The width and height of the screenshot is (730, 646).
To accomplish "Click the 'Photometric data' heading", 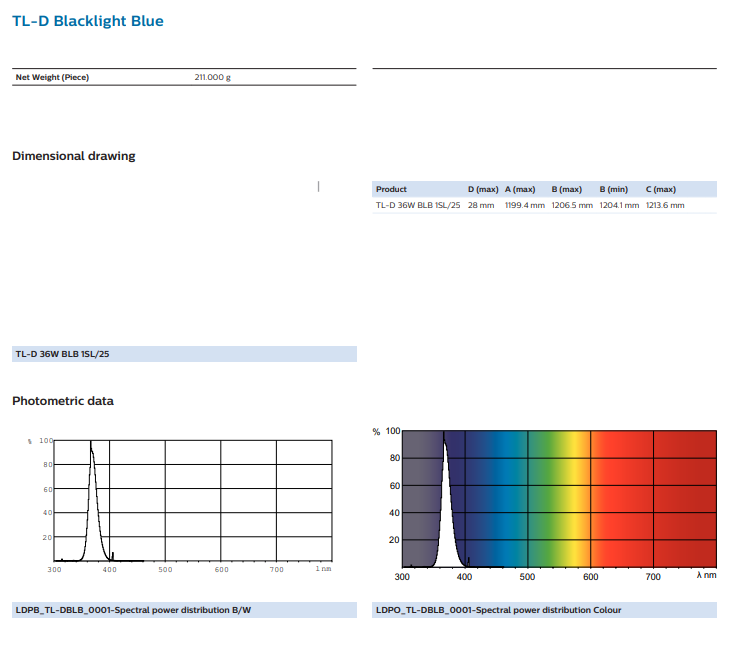I will [63, 401].
